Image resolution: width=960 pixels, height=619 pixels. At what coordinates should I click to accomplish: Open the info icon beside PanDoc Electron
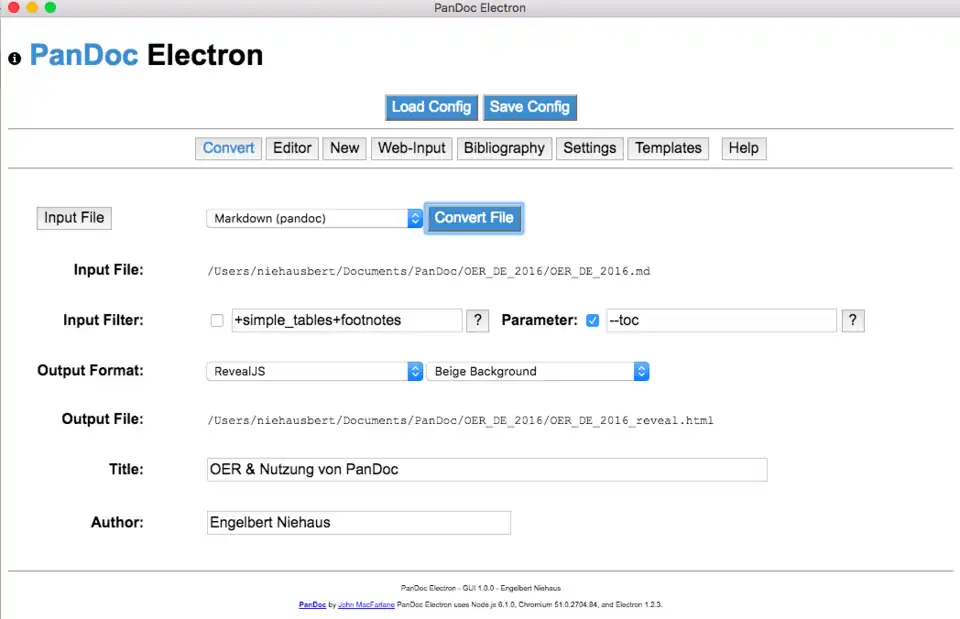pyautogui.click(x=14, y=58)
